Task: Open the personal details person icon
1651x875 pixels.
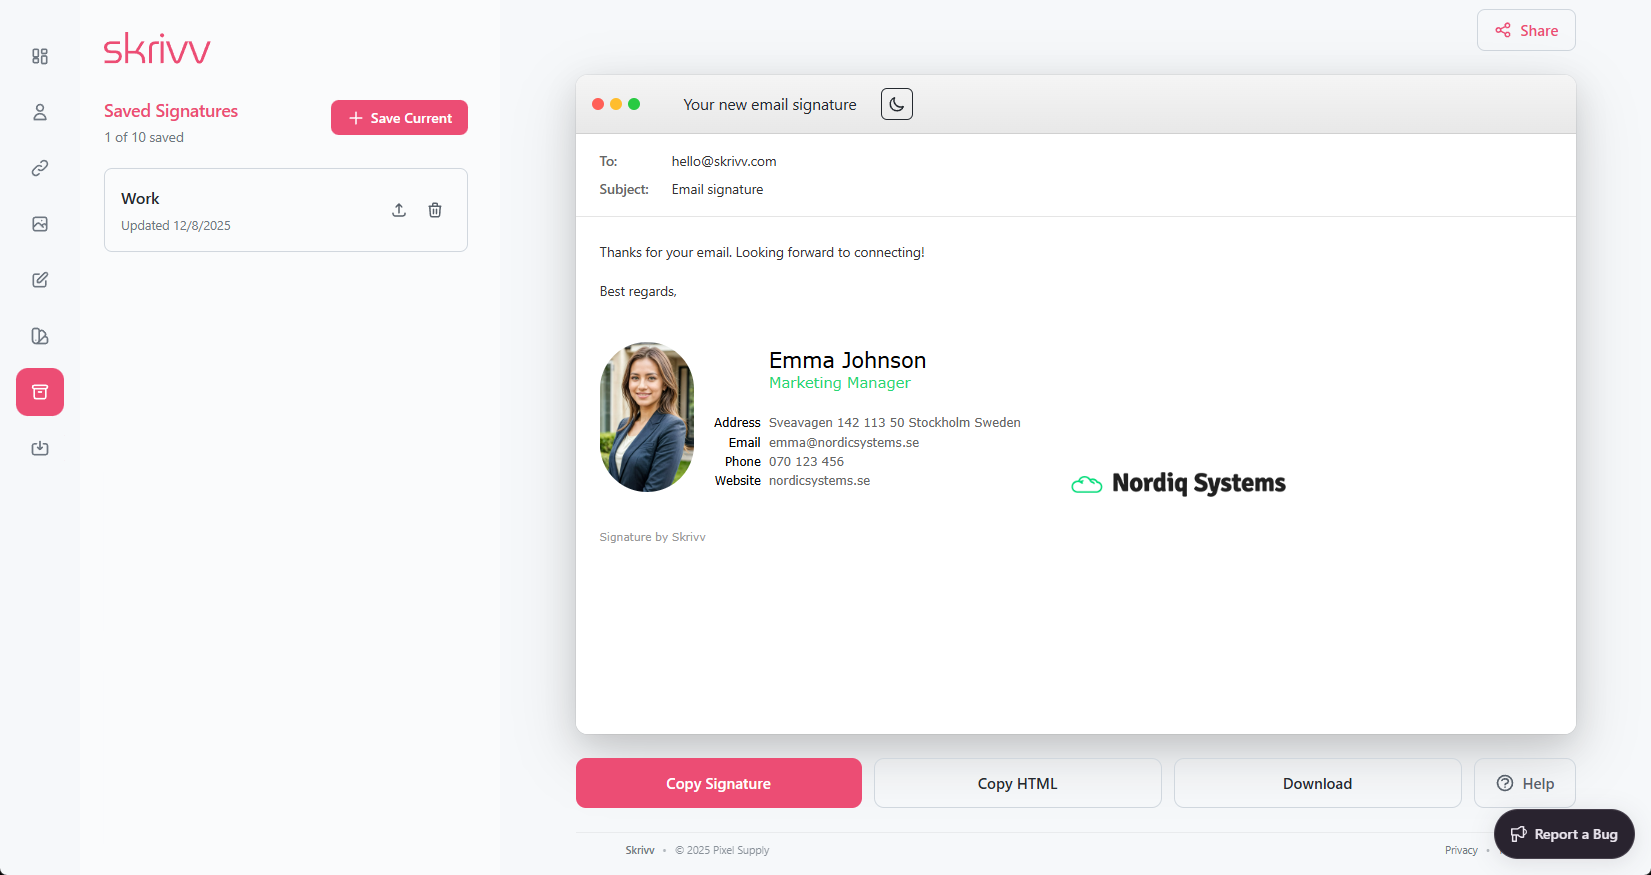Action: (40, 112)
